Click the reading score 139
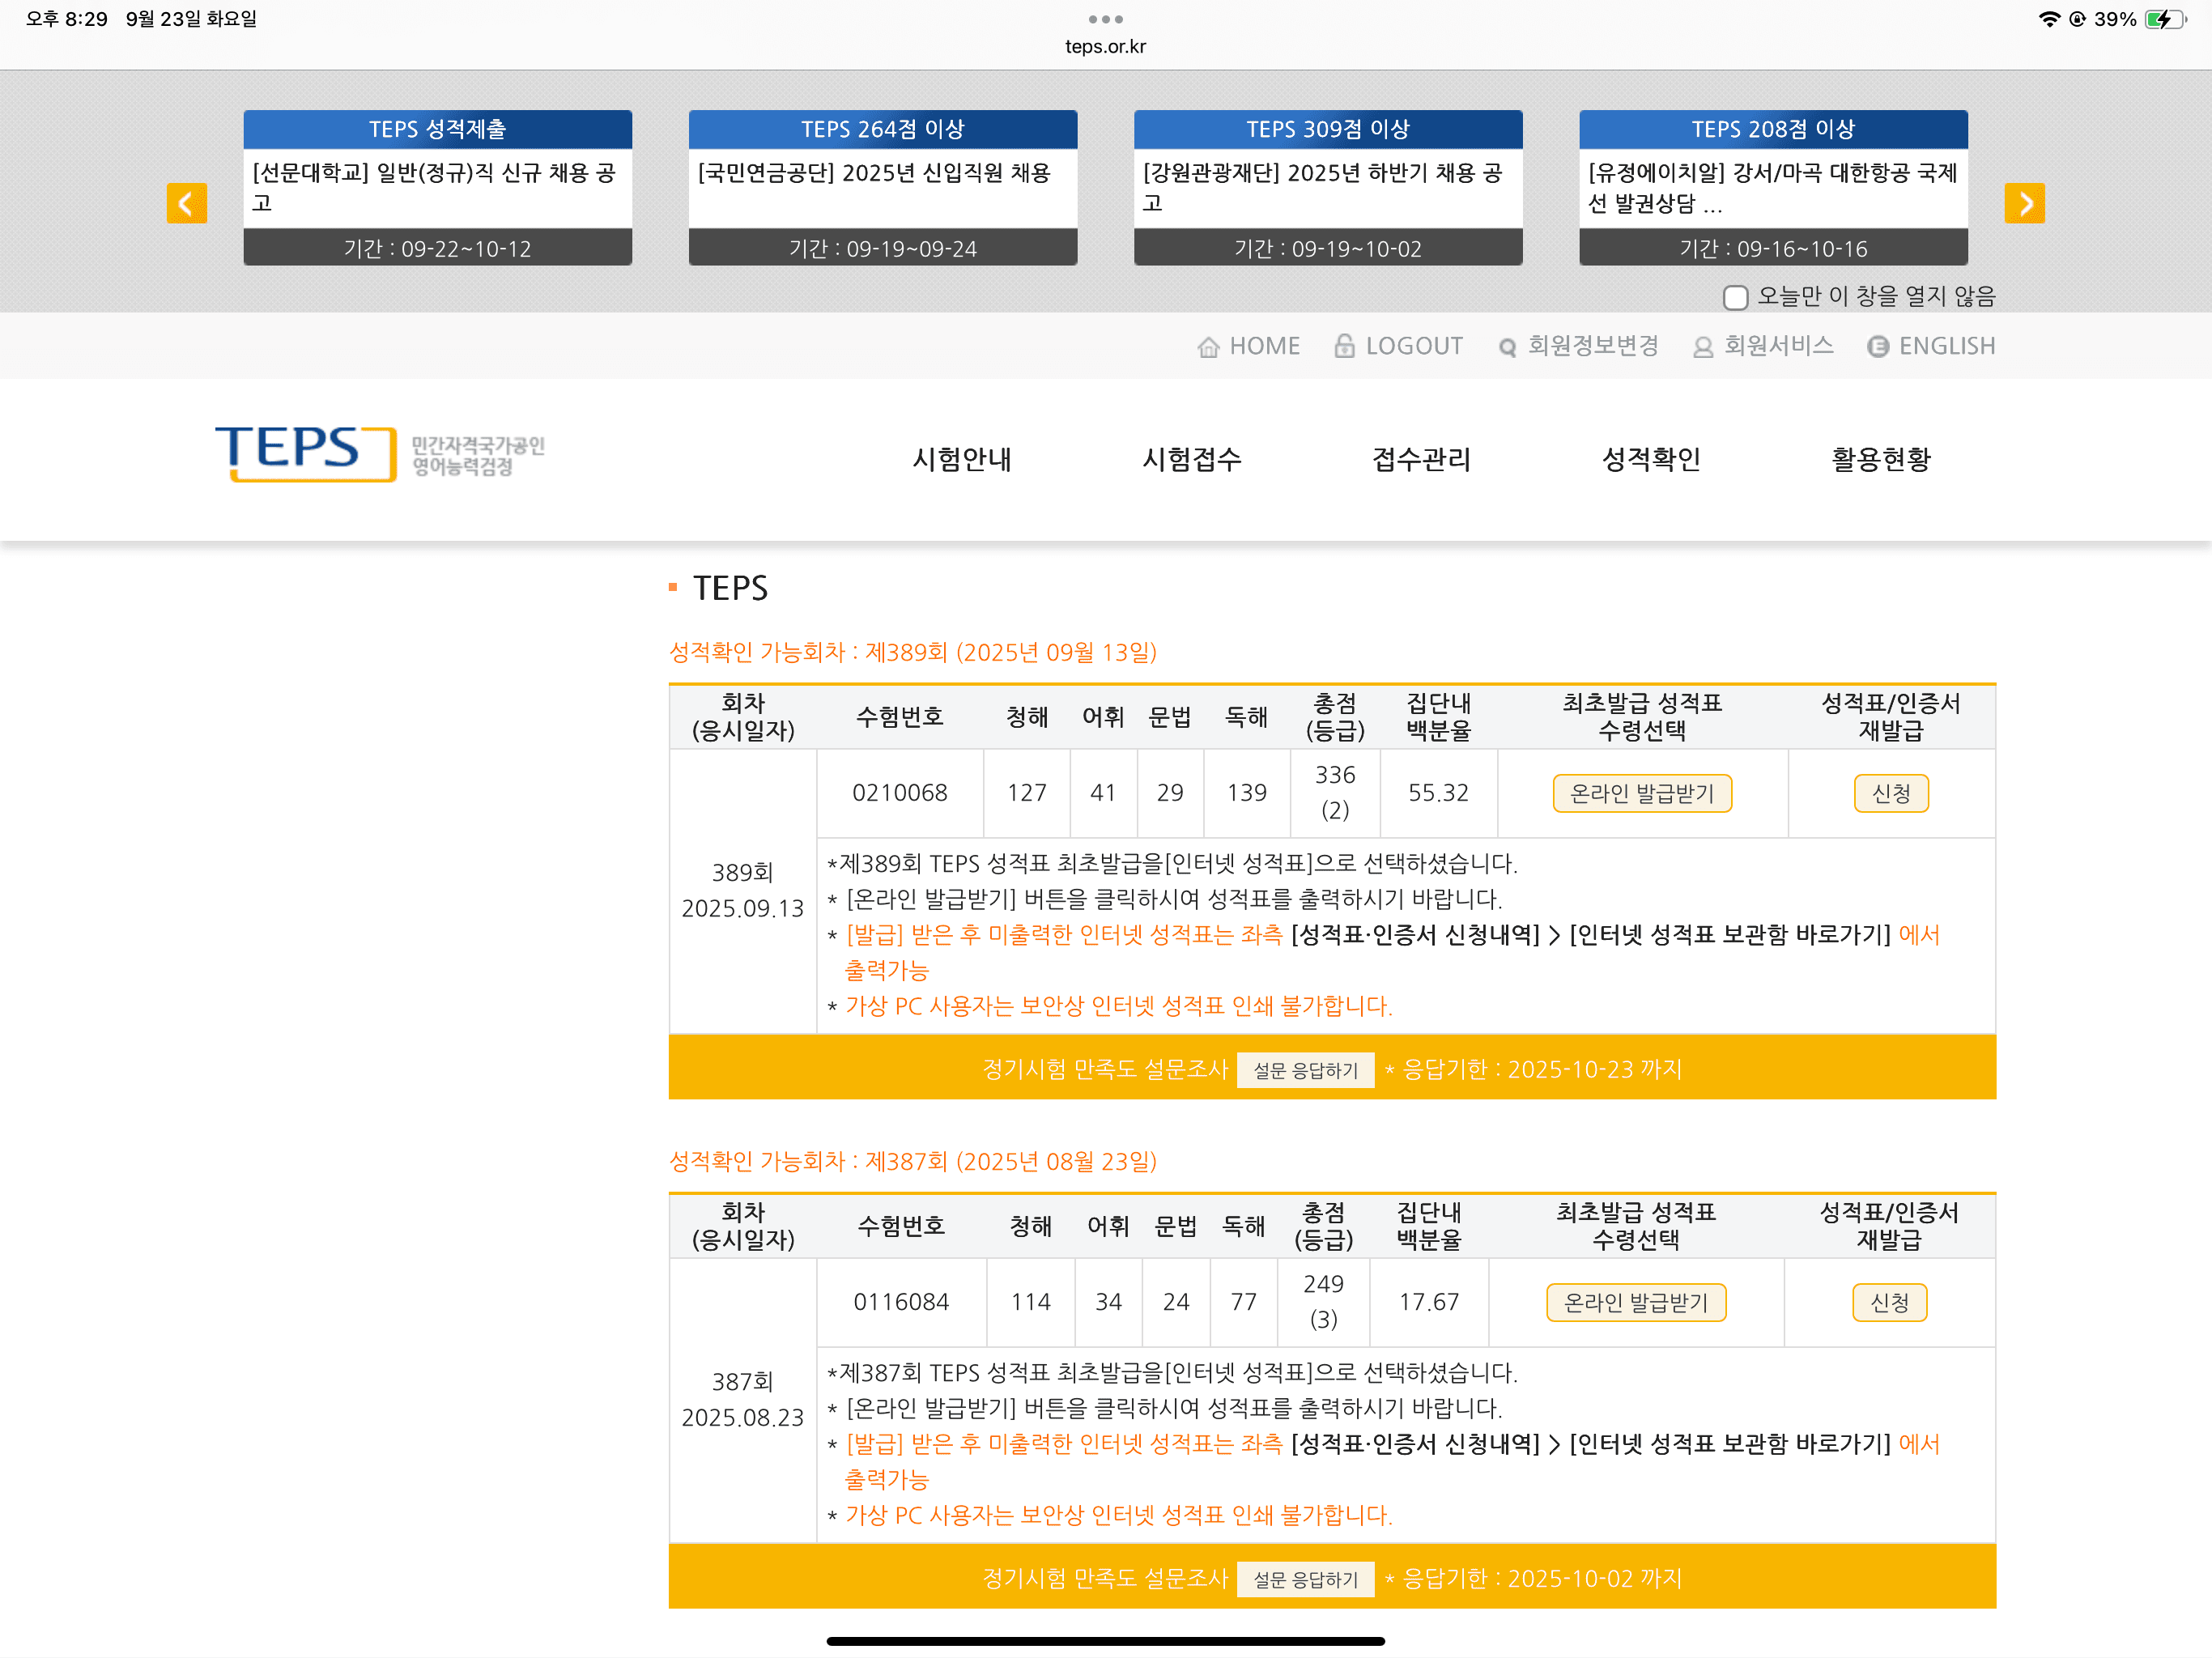Screen dimensions: 2212x1658 (1246, 793)
